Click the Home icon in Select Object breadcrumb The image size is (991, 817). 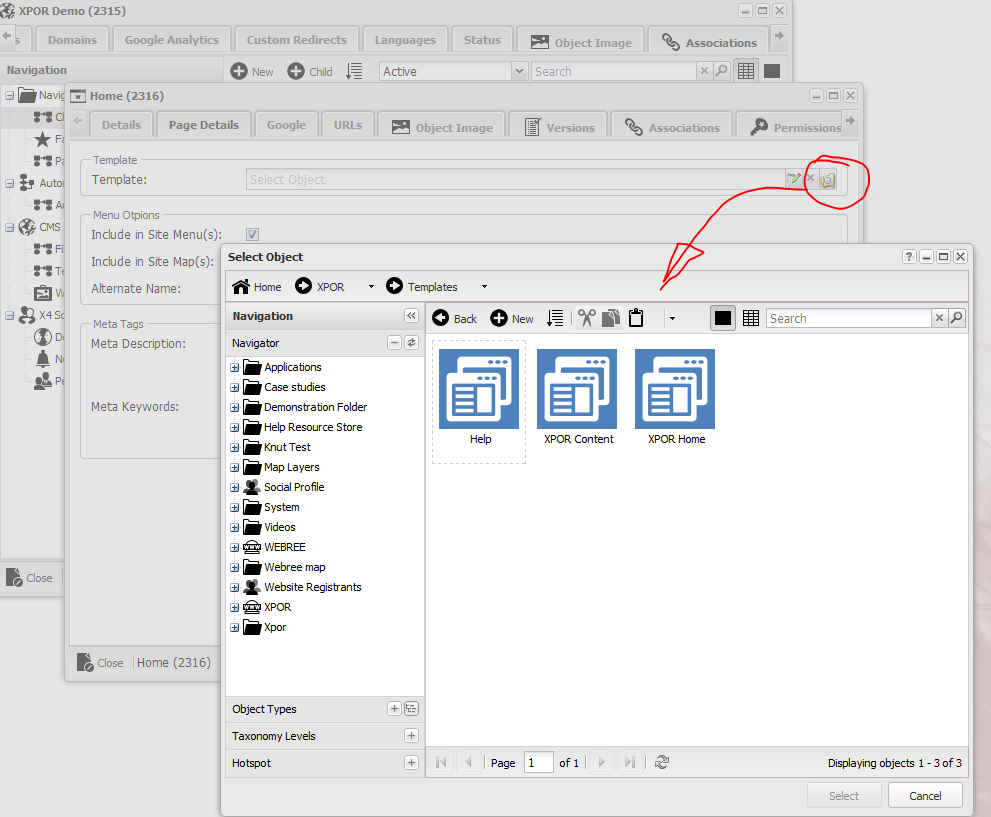241,287
